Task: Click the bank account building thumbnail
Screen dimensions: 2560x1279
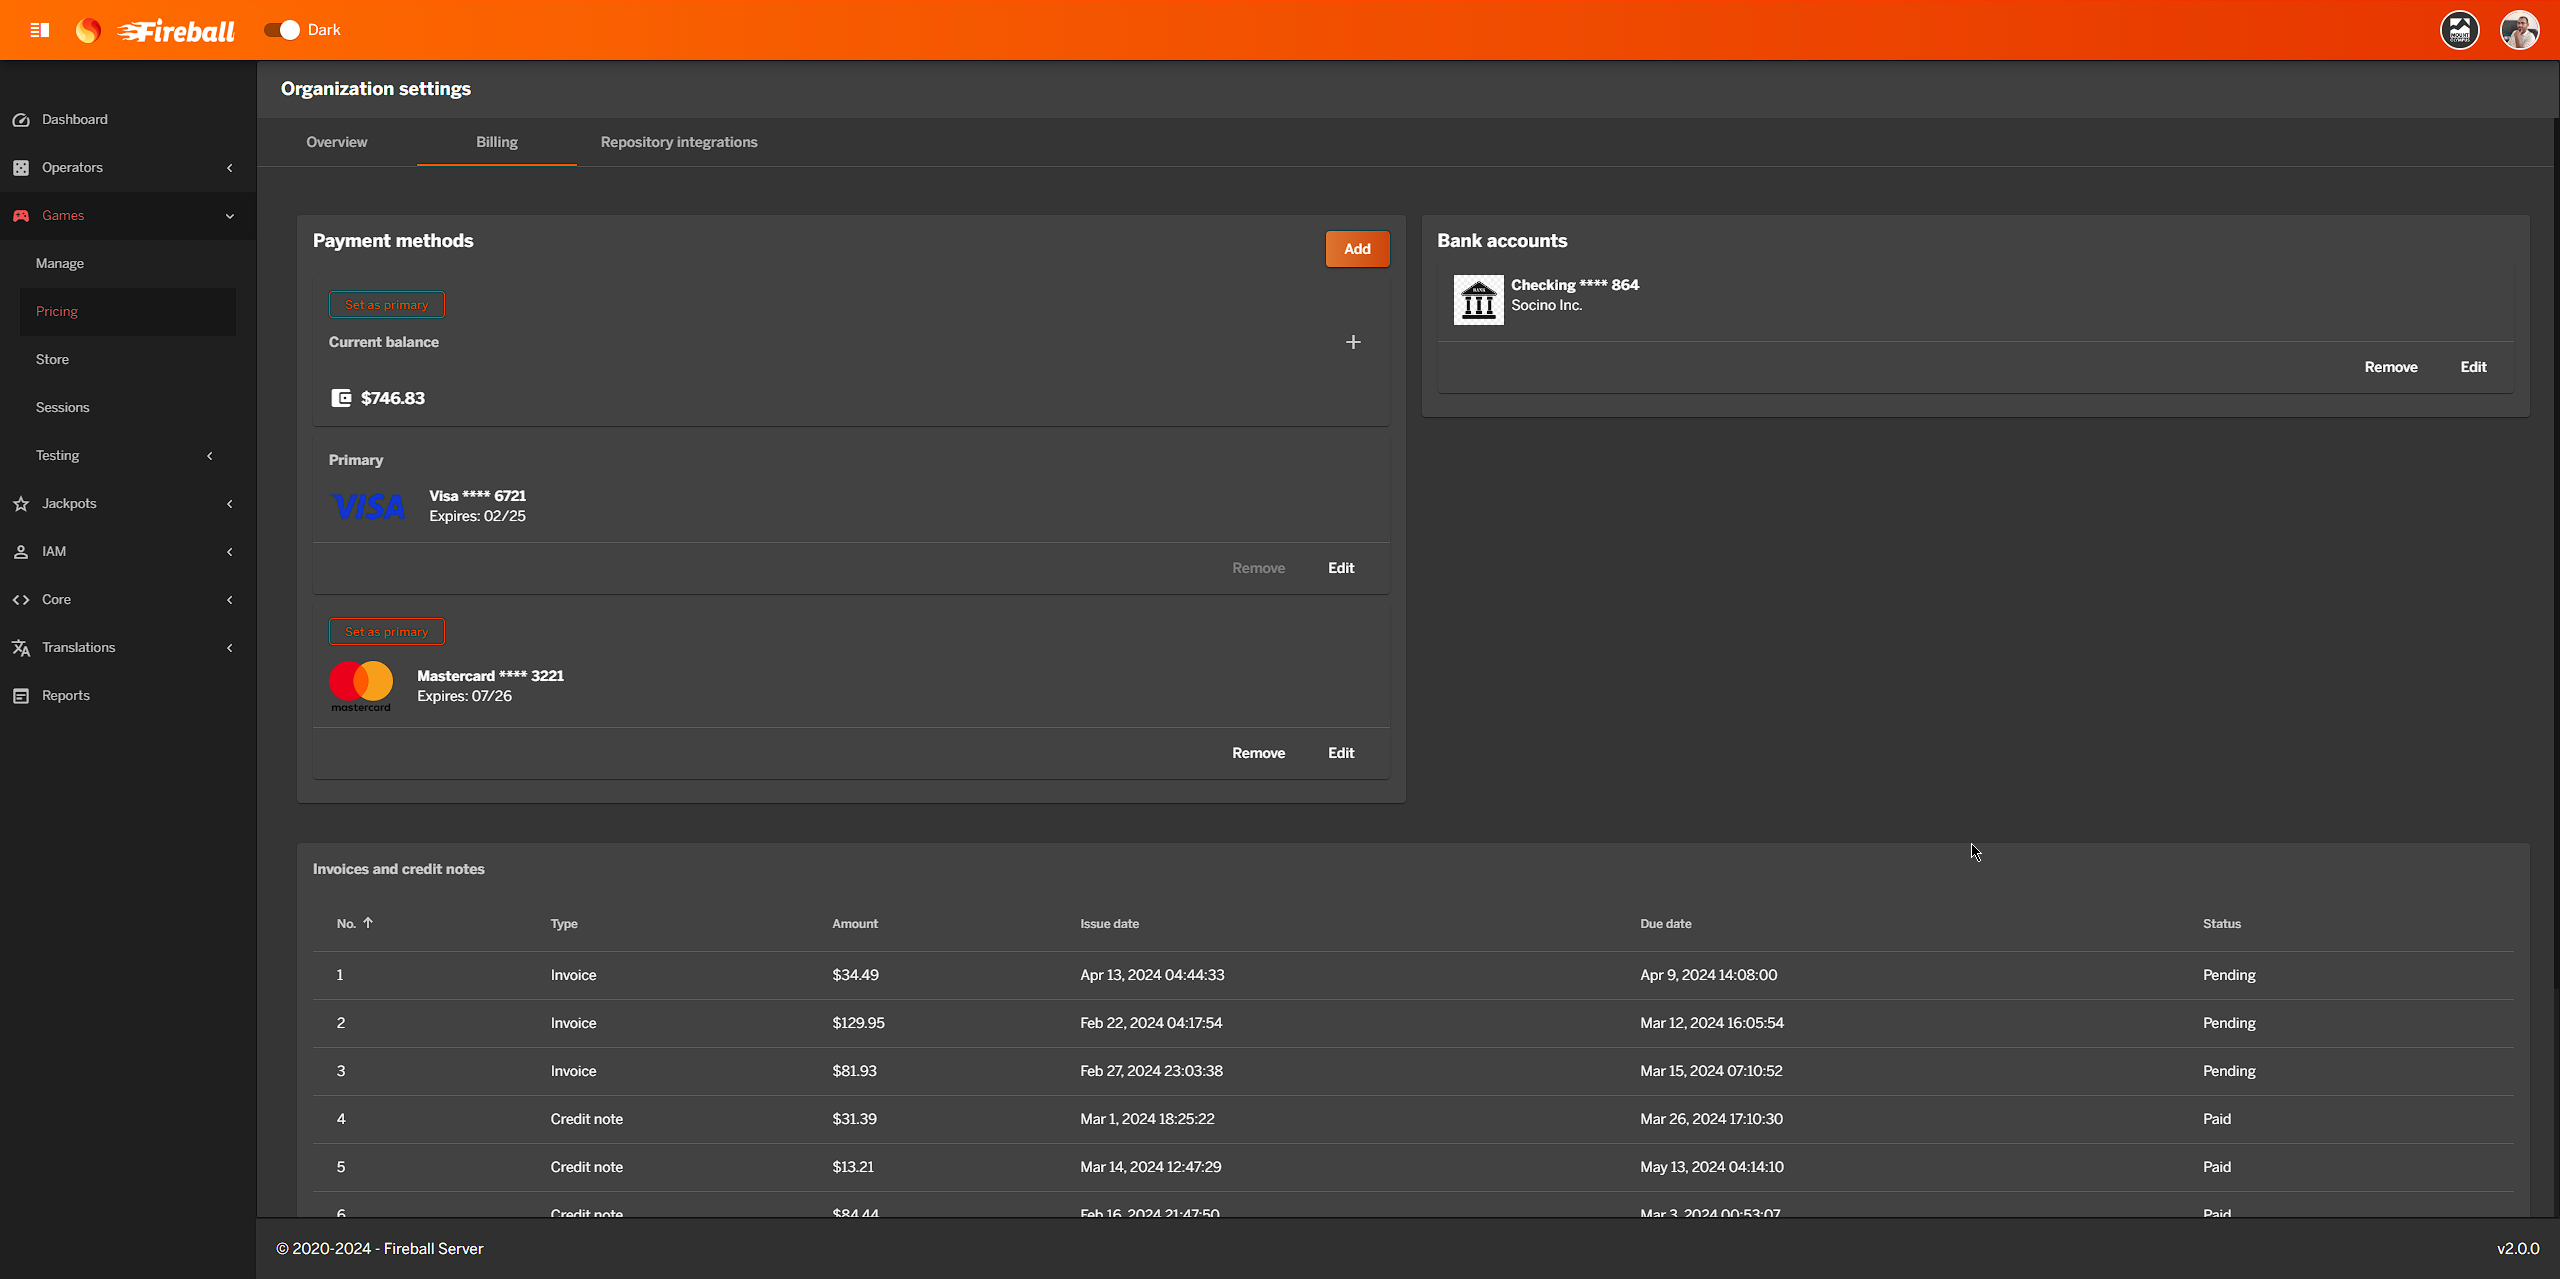Action: click(x=1478, y=299)
